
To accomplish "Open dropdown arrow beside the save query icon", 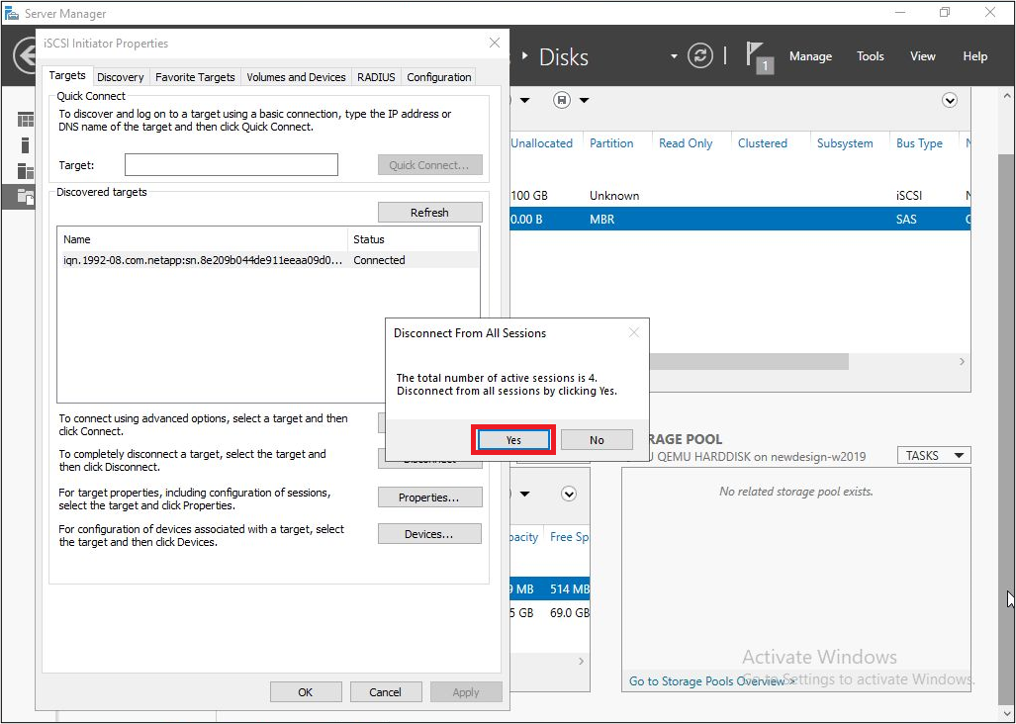I will pyautogui.click(x=585, y=100).
